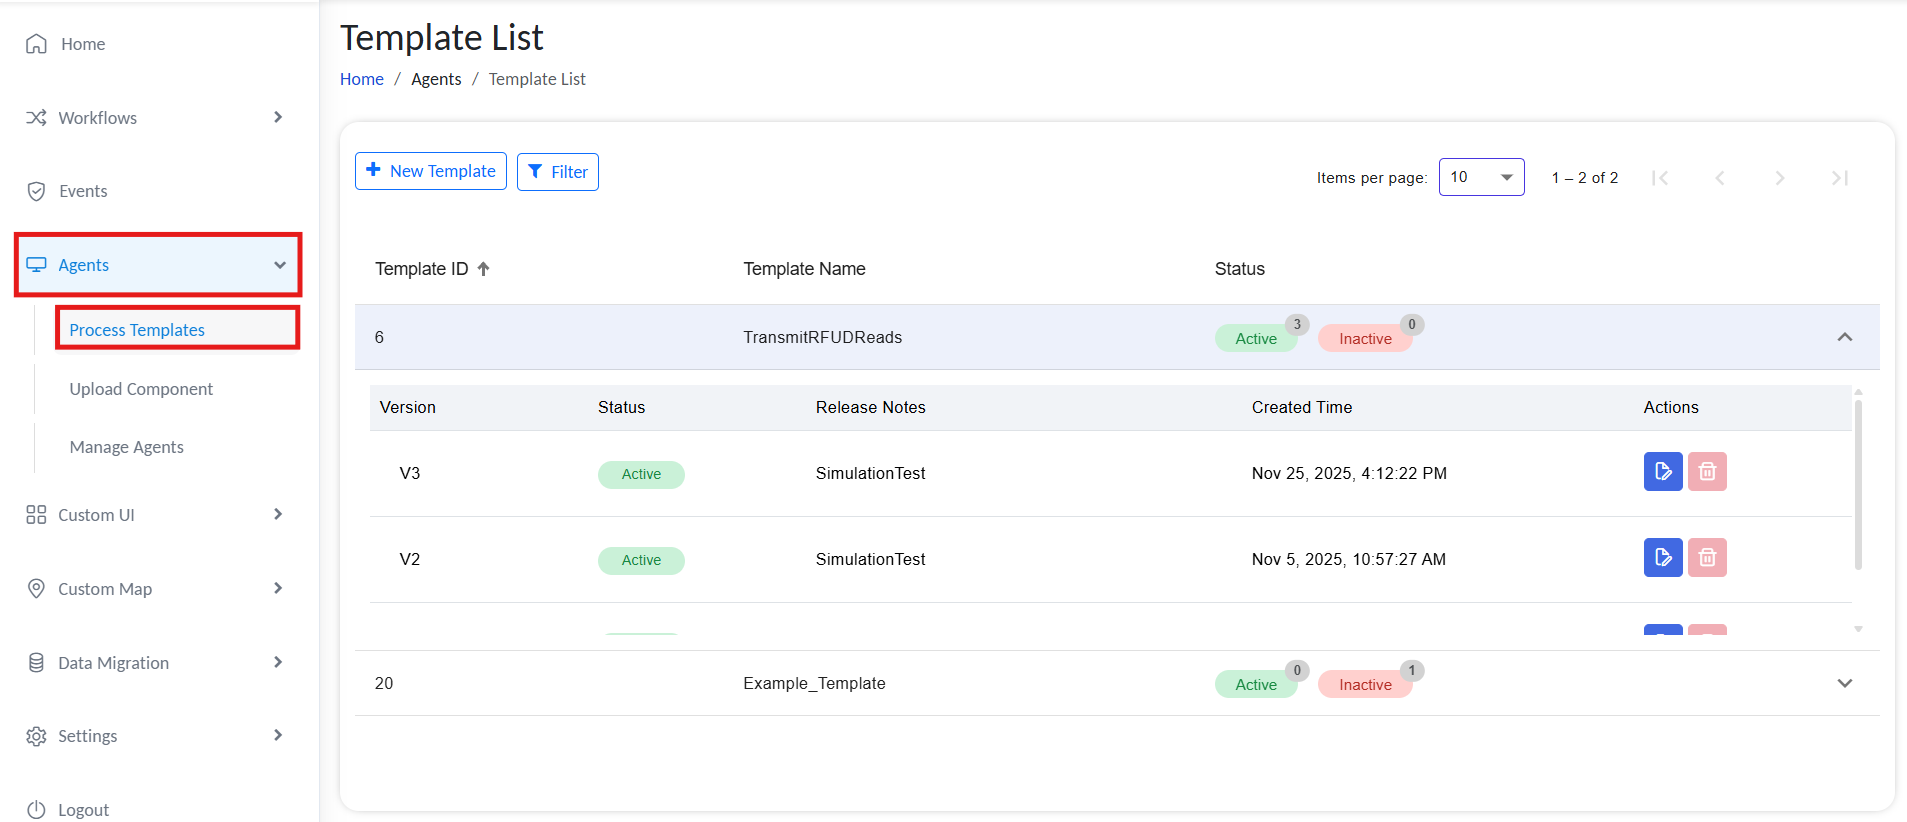Open the Items per page dropdown

pos(1481,177)
